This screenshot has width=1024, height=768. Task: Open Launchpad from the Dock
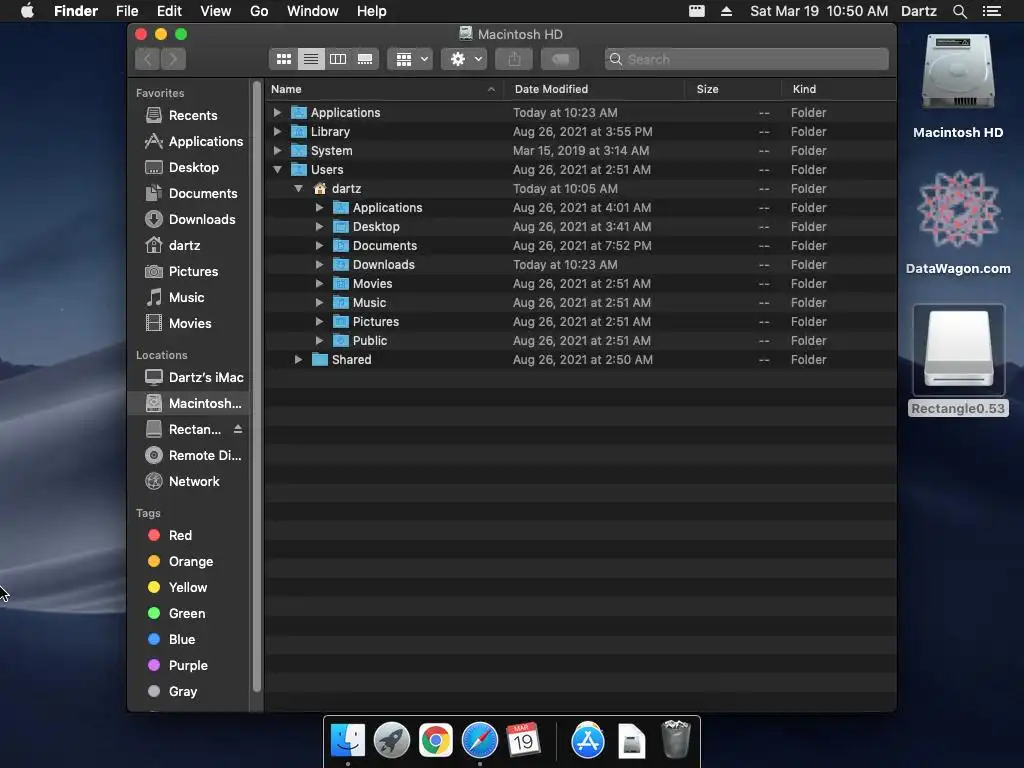tap(392, 741)
